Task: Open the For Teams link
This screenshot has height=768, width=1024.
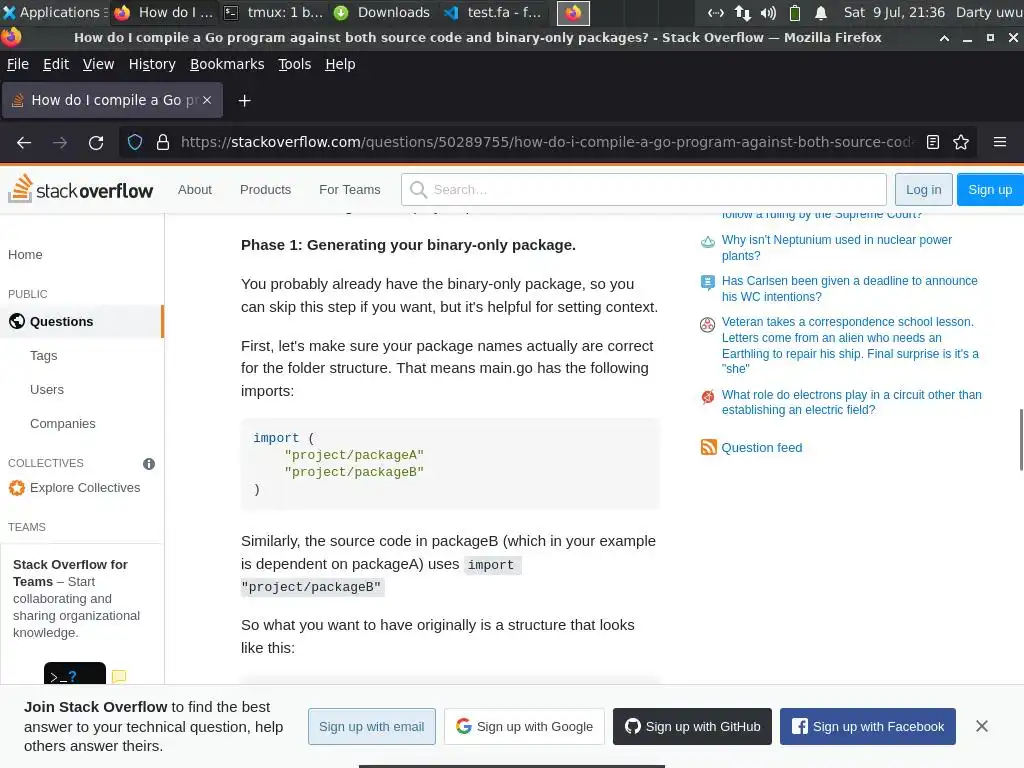Action: (349, 189)
